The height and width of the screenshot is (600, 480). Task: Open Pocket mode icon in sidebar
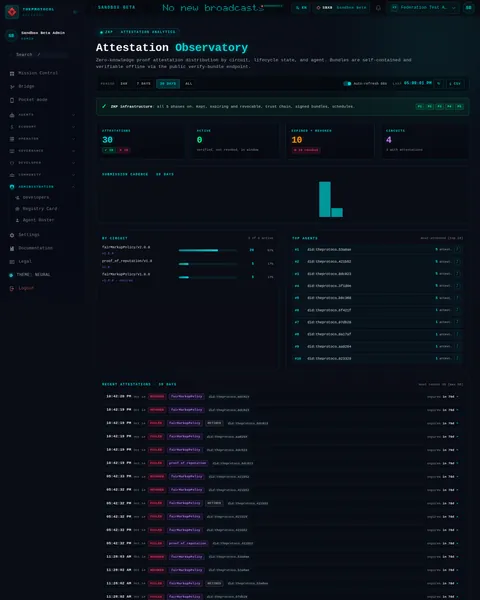(x=12, y=100)
